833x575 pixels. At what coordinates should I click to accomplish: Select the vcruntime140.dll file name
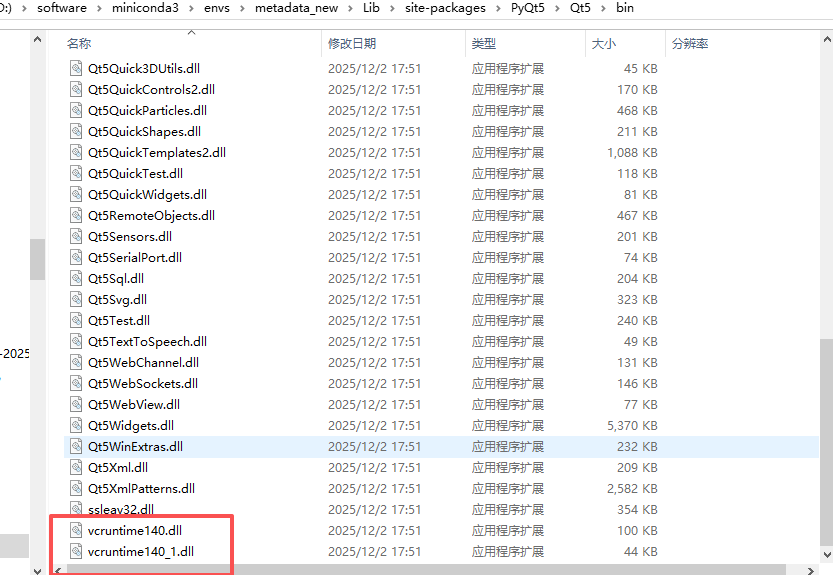pos(135,530)
